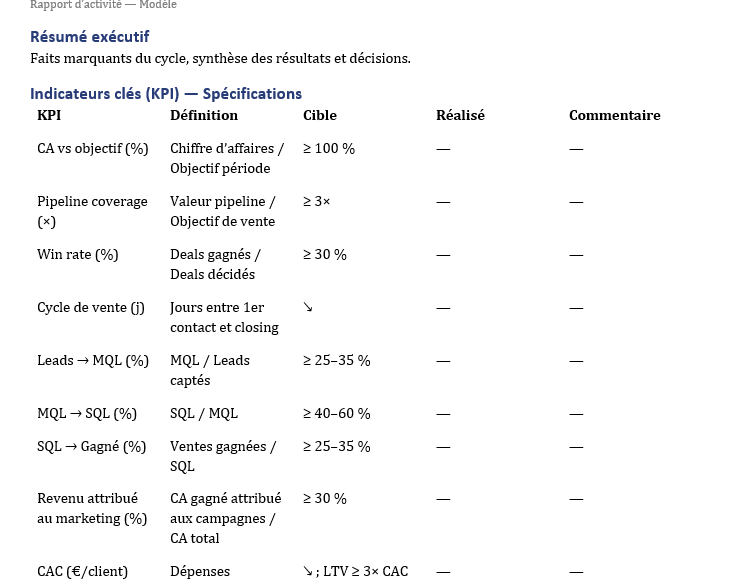Click the "≥ 100 %" target cell
Image resolution: width=748 pixels, height=586 pixels.
pyautogui.click(x=329, y=148)
